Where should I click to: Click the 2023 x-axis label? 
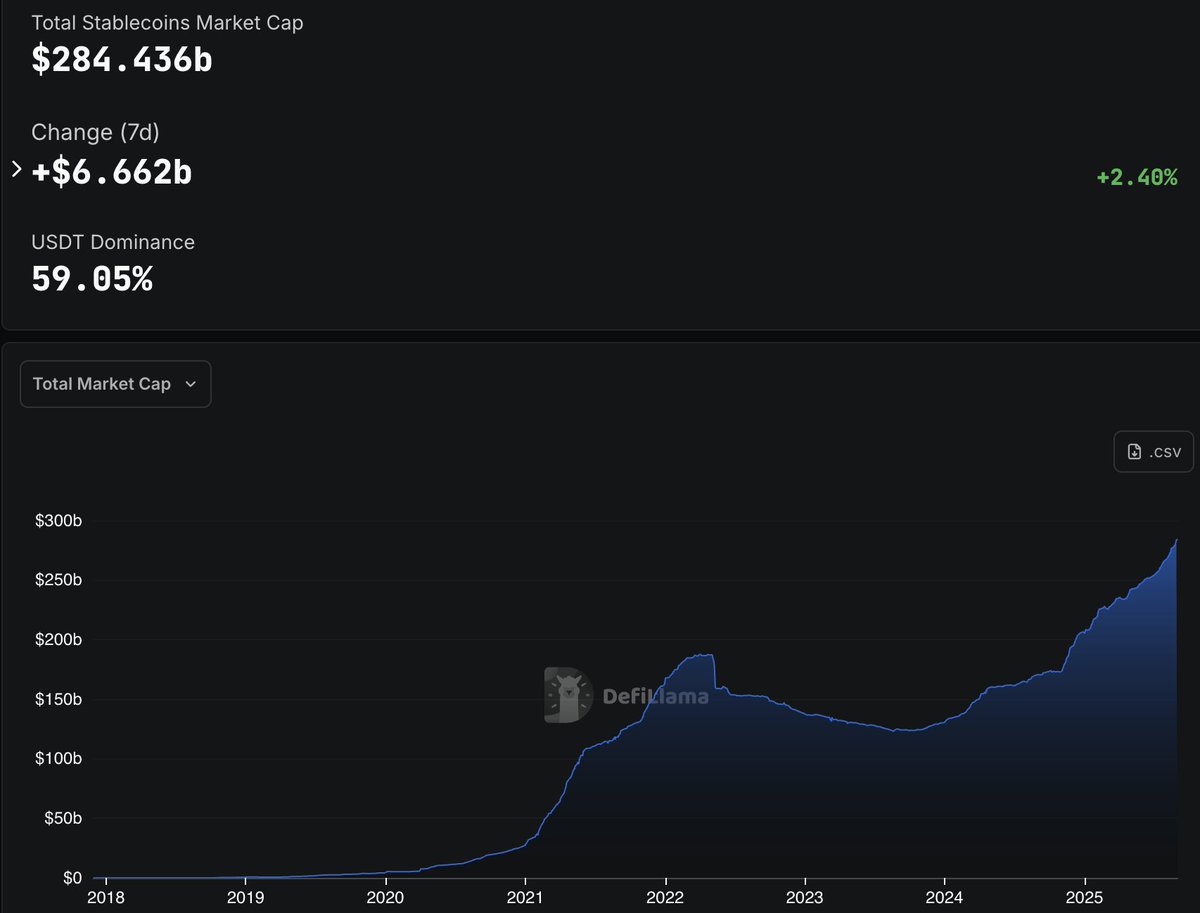coord(805,897)
